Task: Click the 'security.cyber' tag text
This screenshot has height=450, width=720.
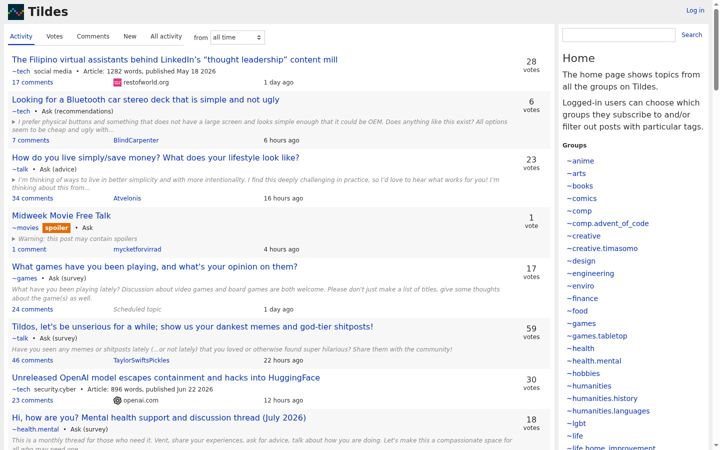Action: pyautogui.click(x=55, y=389)
